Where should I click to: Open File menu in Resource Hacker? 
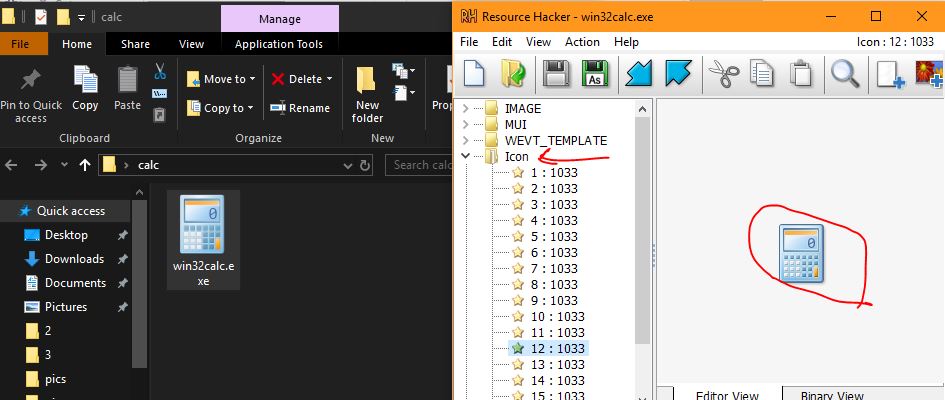(x=469, y=42)
